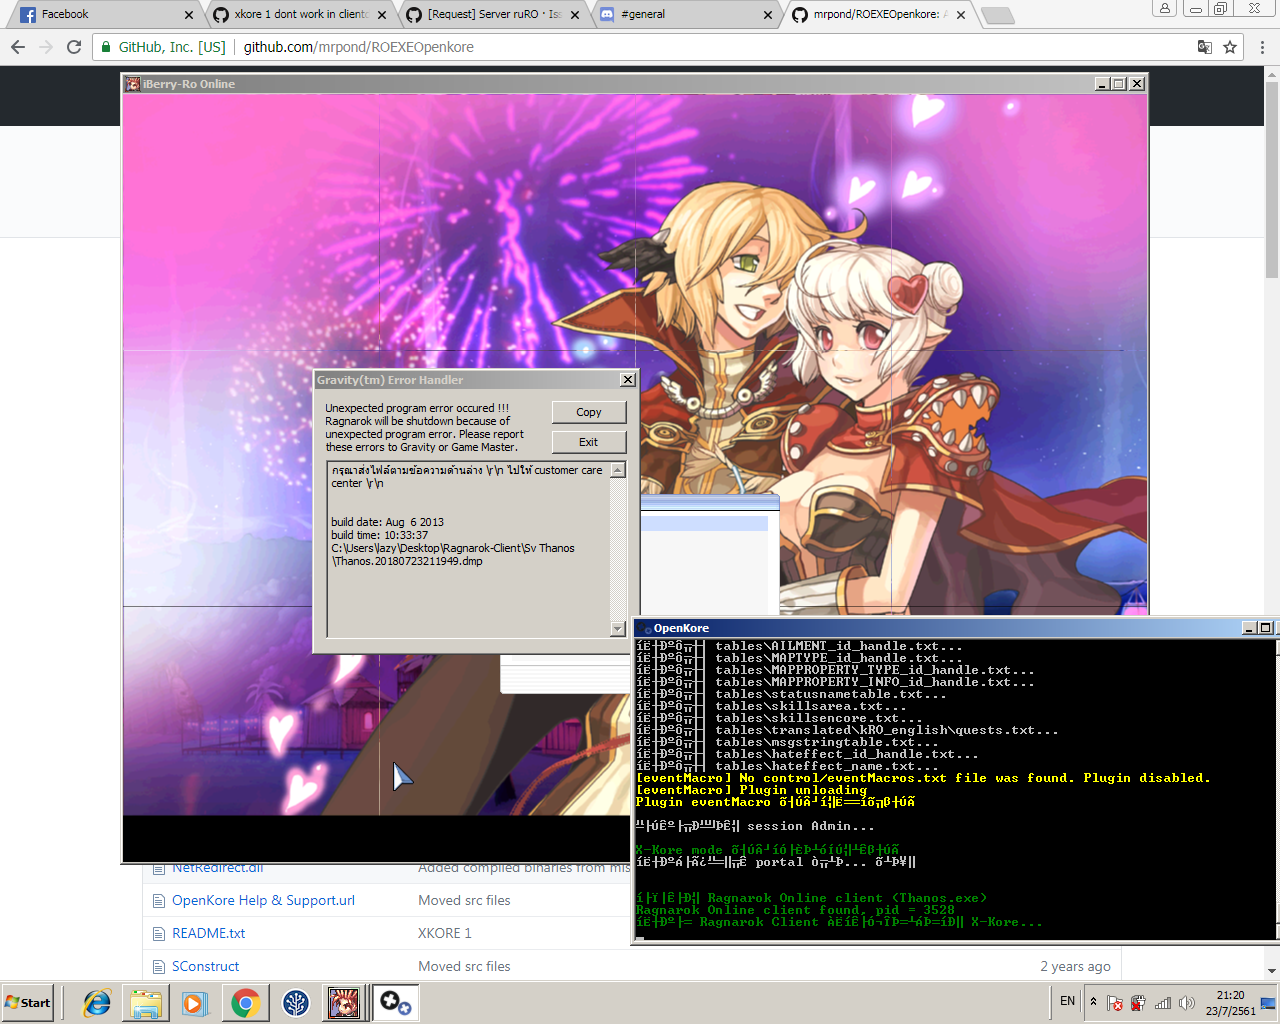Bookmark this page with the star
1280x1024 pixels.
1230,47
